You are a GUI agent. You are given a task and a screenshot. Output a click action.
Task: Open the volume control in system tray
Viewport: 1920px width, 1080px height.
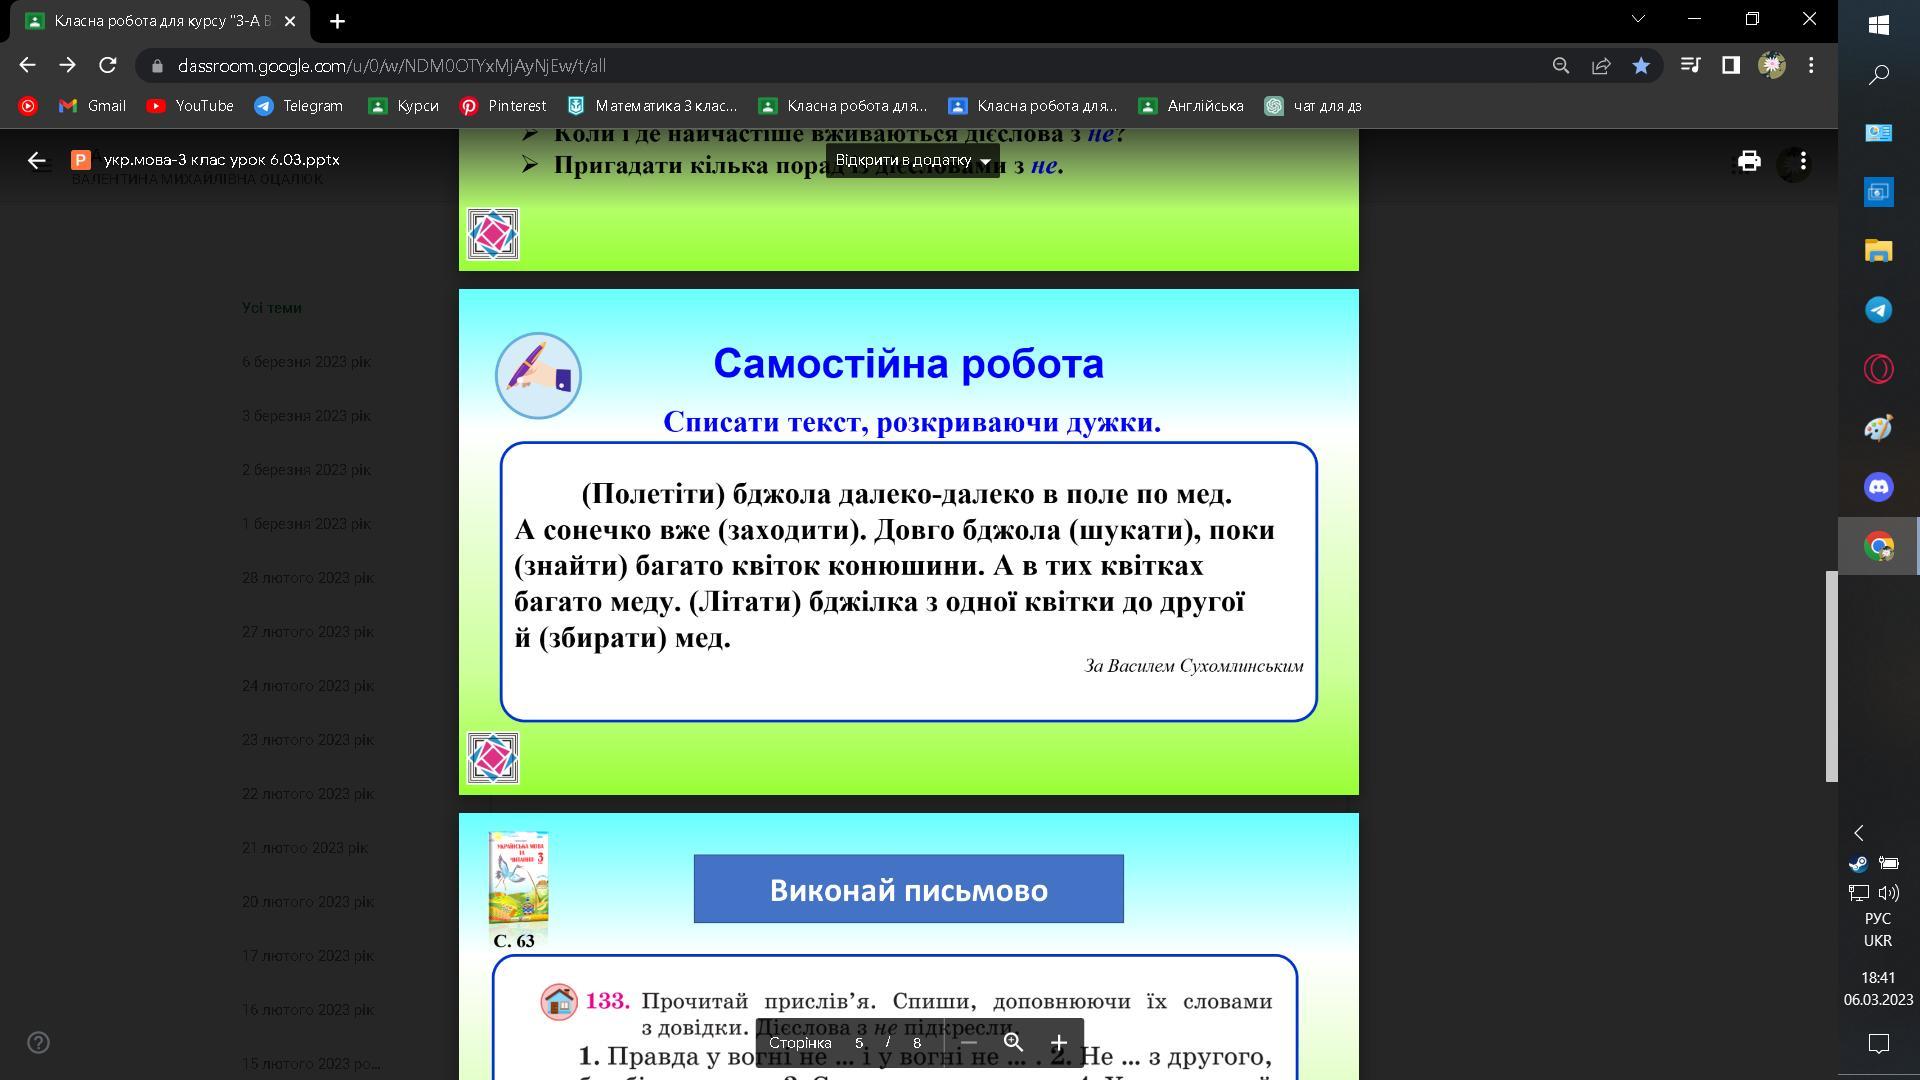pyautogui.click(x=1889, y=892)
